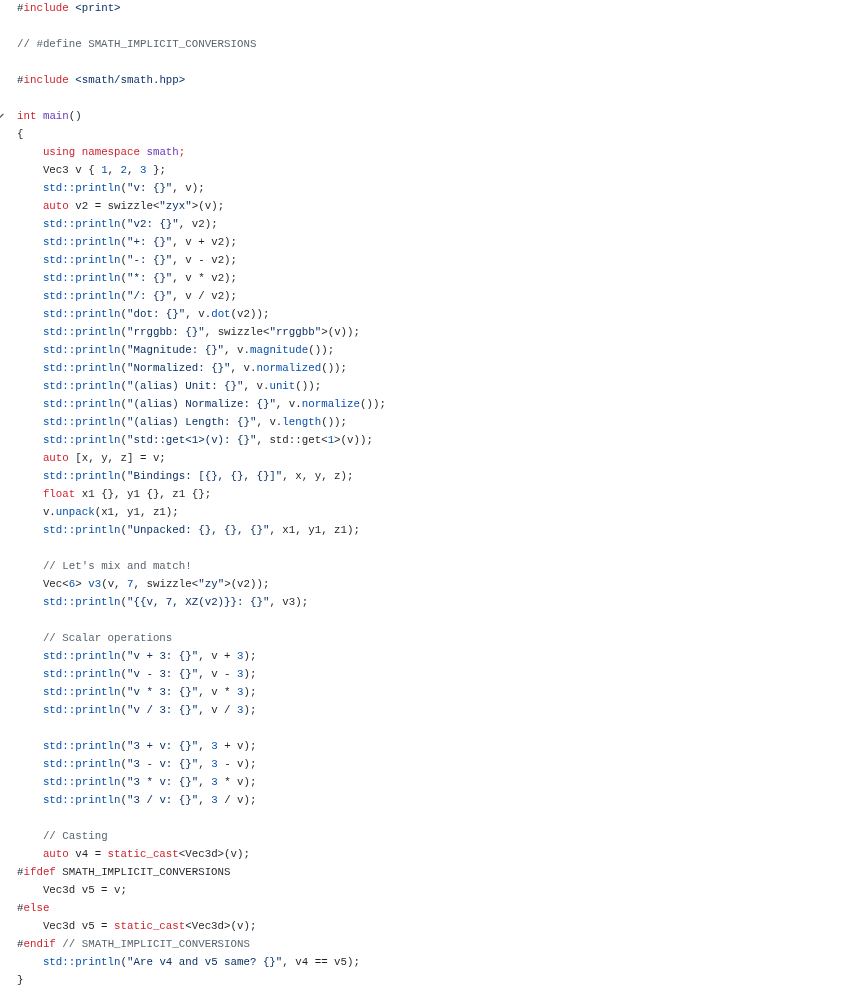Screen dimensions: 850x990
Task: Click the '// Scalar operations' comment
Action: [107, 638]
